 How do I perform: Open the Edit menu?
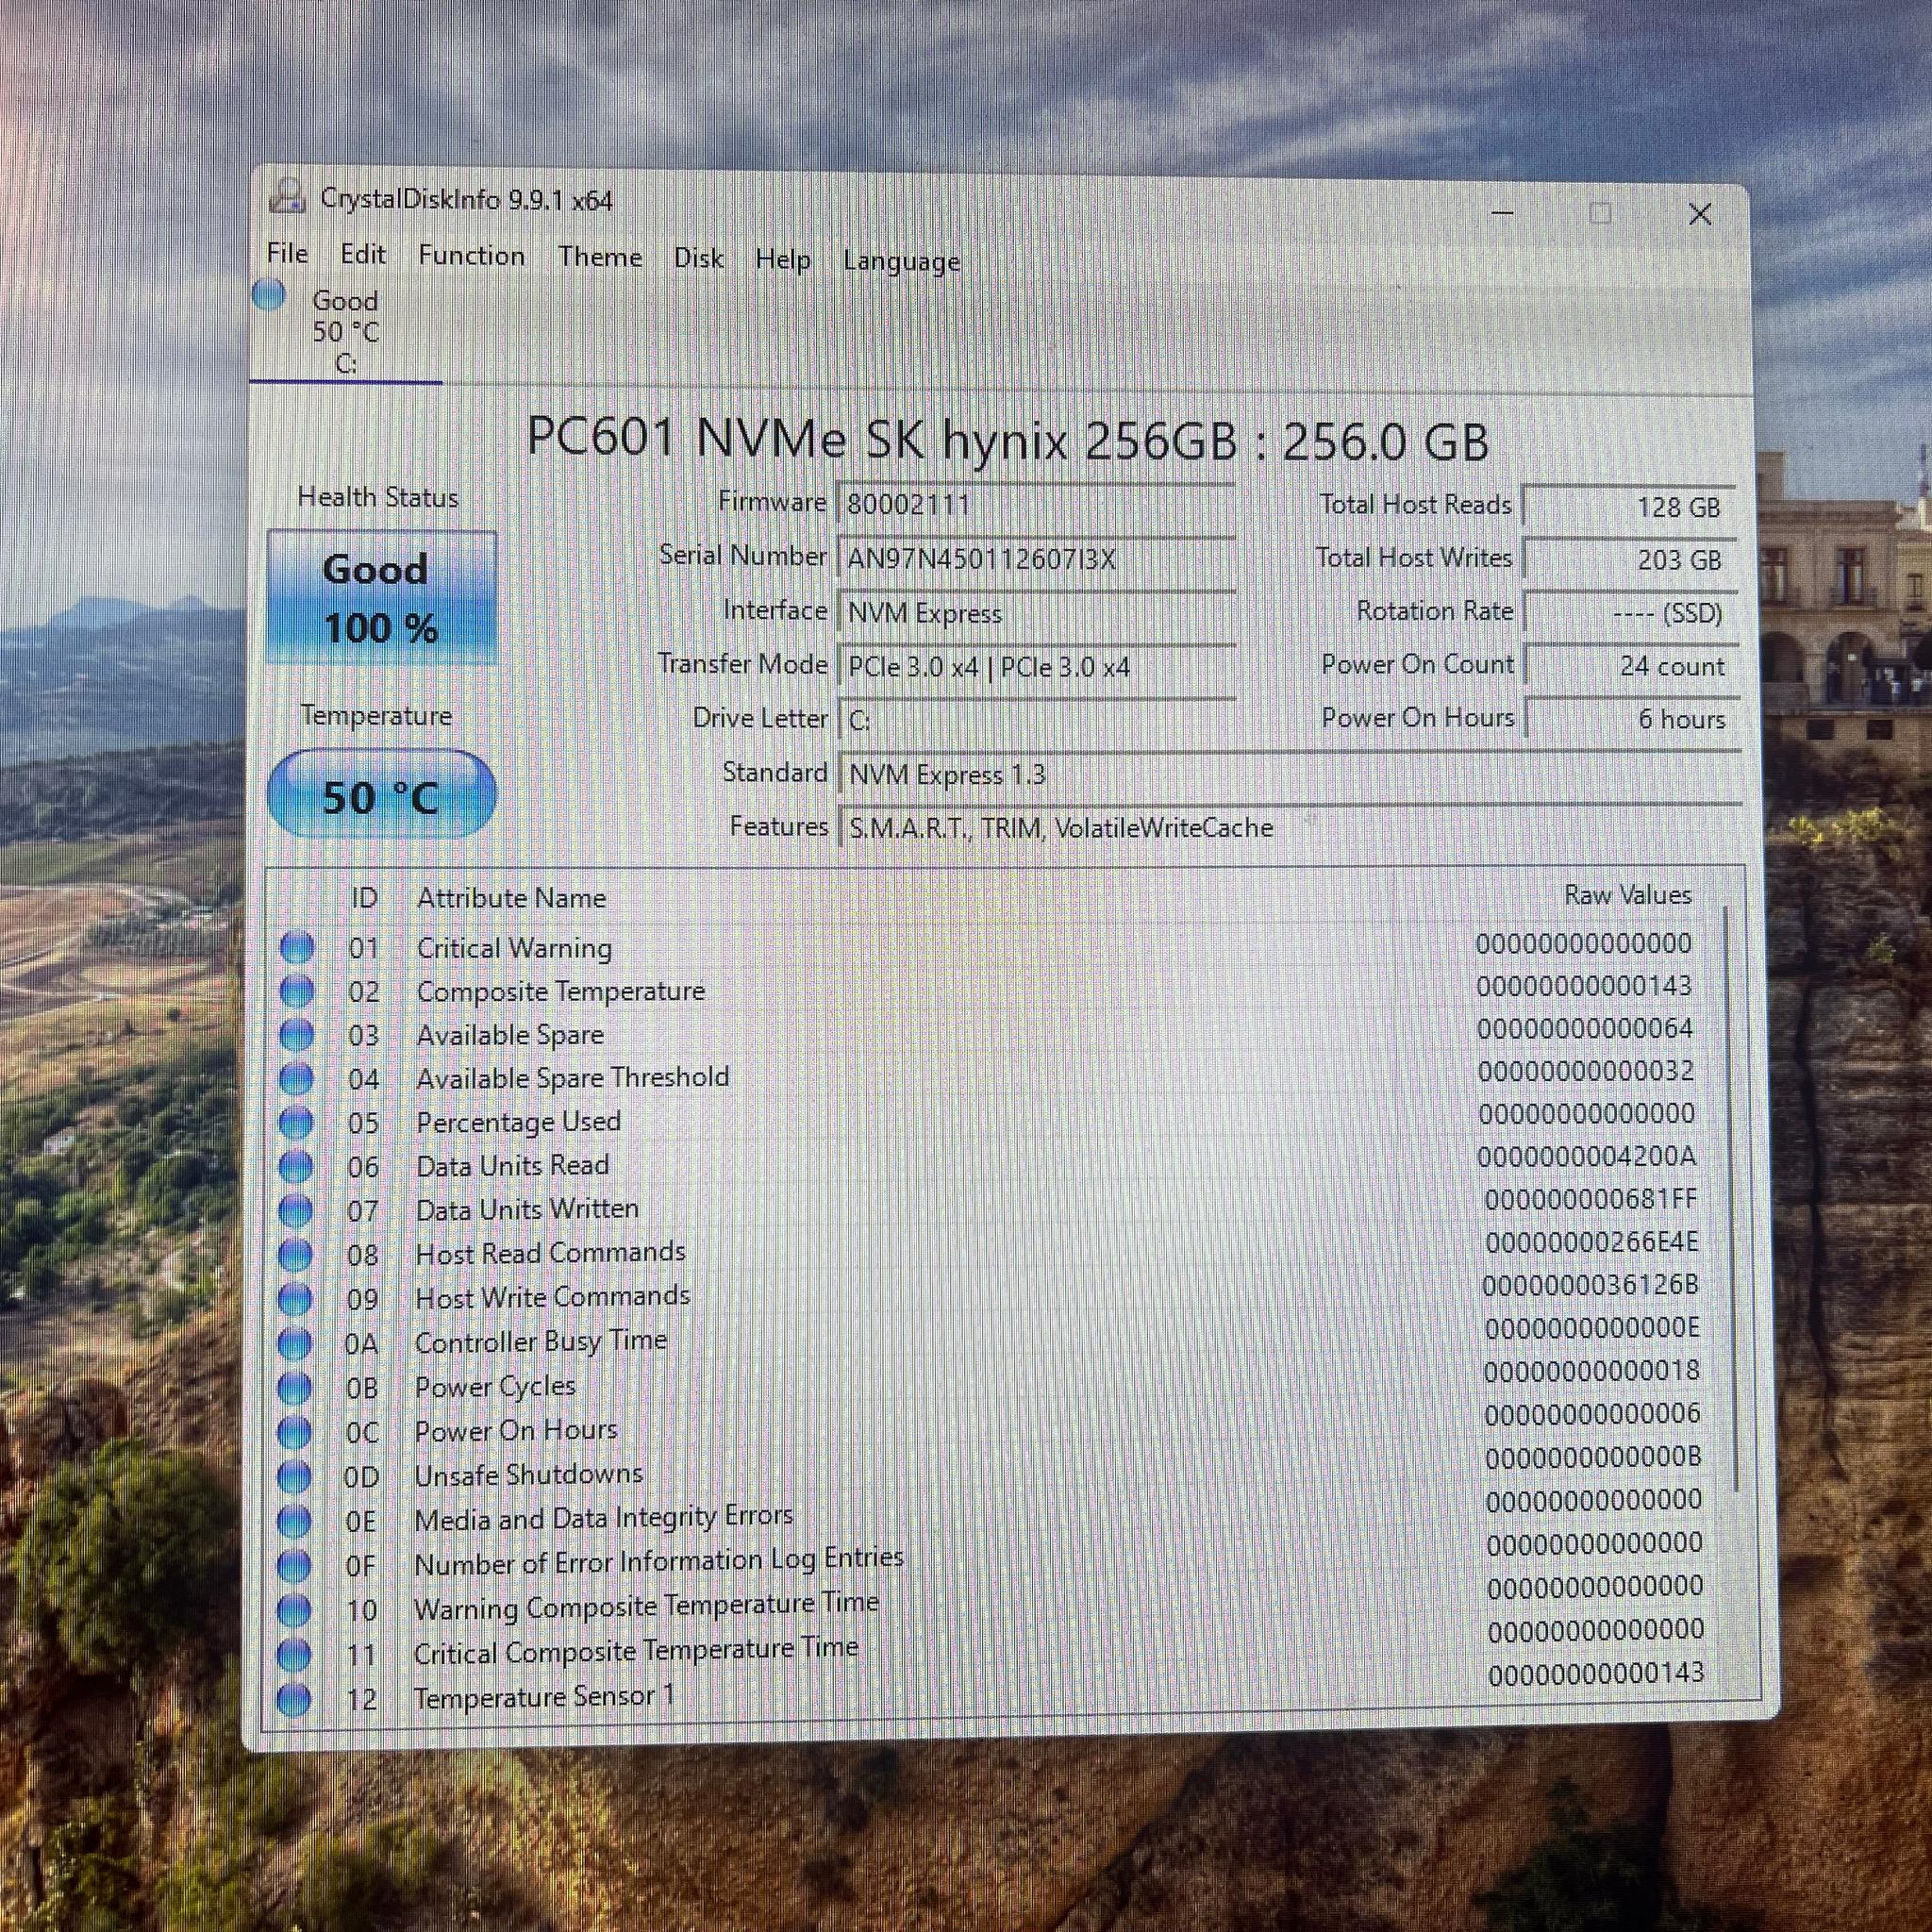coord(362,254)
